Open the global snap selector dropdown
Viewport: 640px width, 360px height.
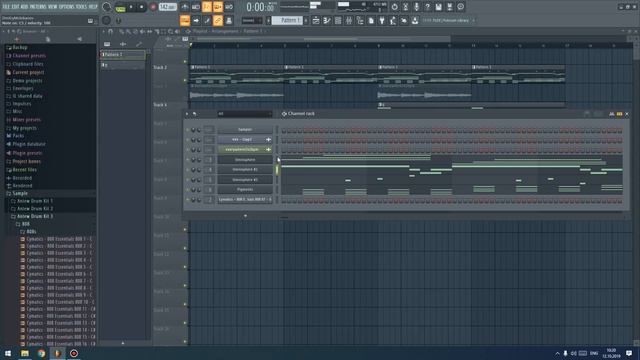(x=252, y=20)
